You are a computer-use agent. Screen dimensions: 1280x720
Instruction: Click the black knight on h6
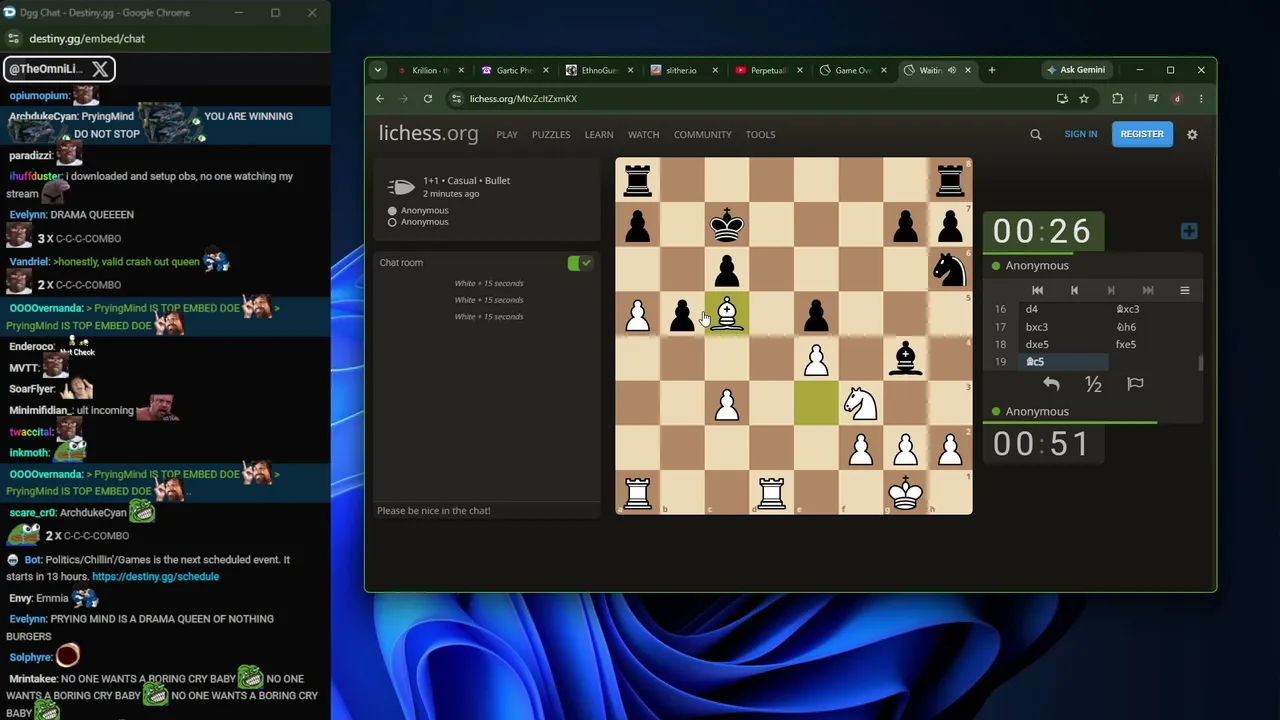click(x=950, y=269)
